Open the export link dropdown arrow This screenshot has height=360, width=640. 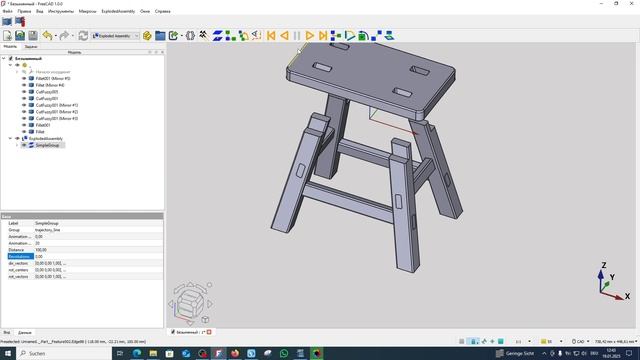(181, 36)
